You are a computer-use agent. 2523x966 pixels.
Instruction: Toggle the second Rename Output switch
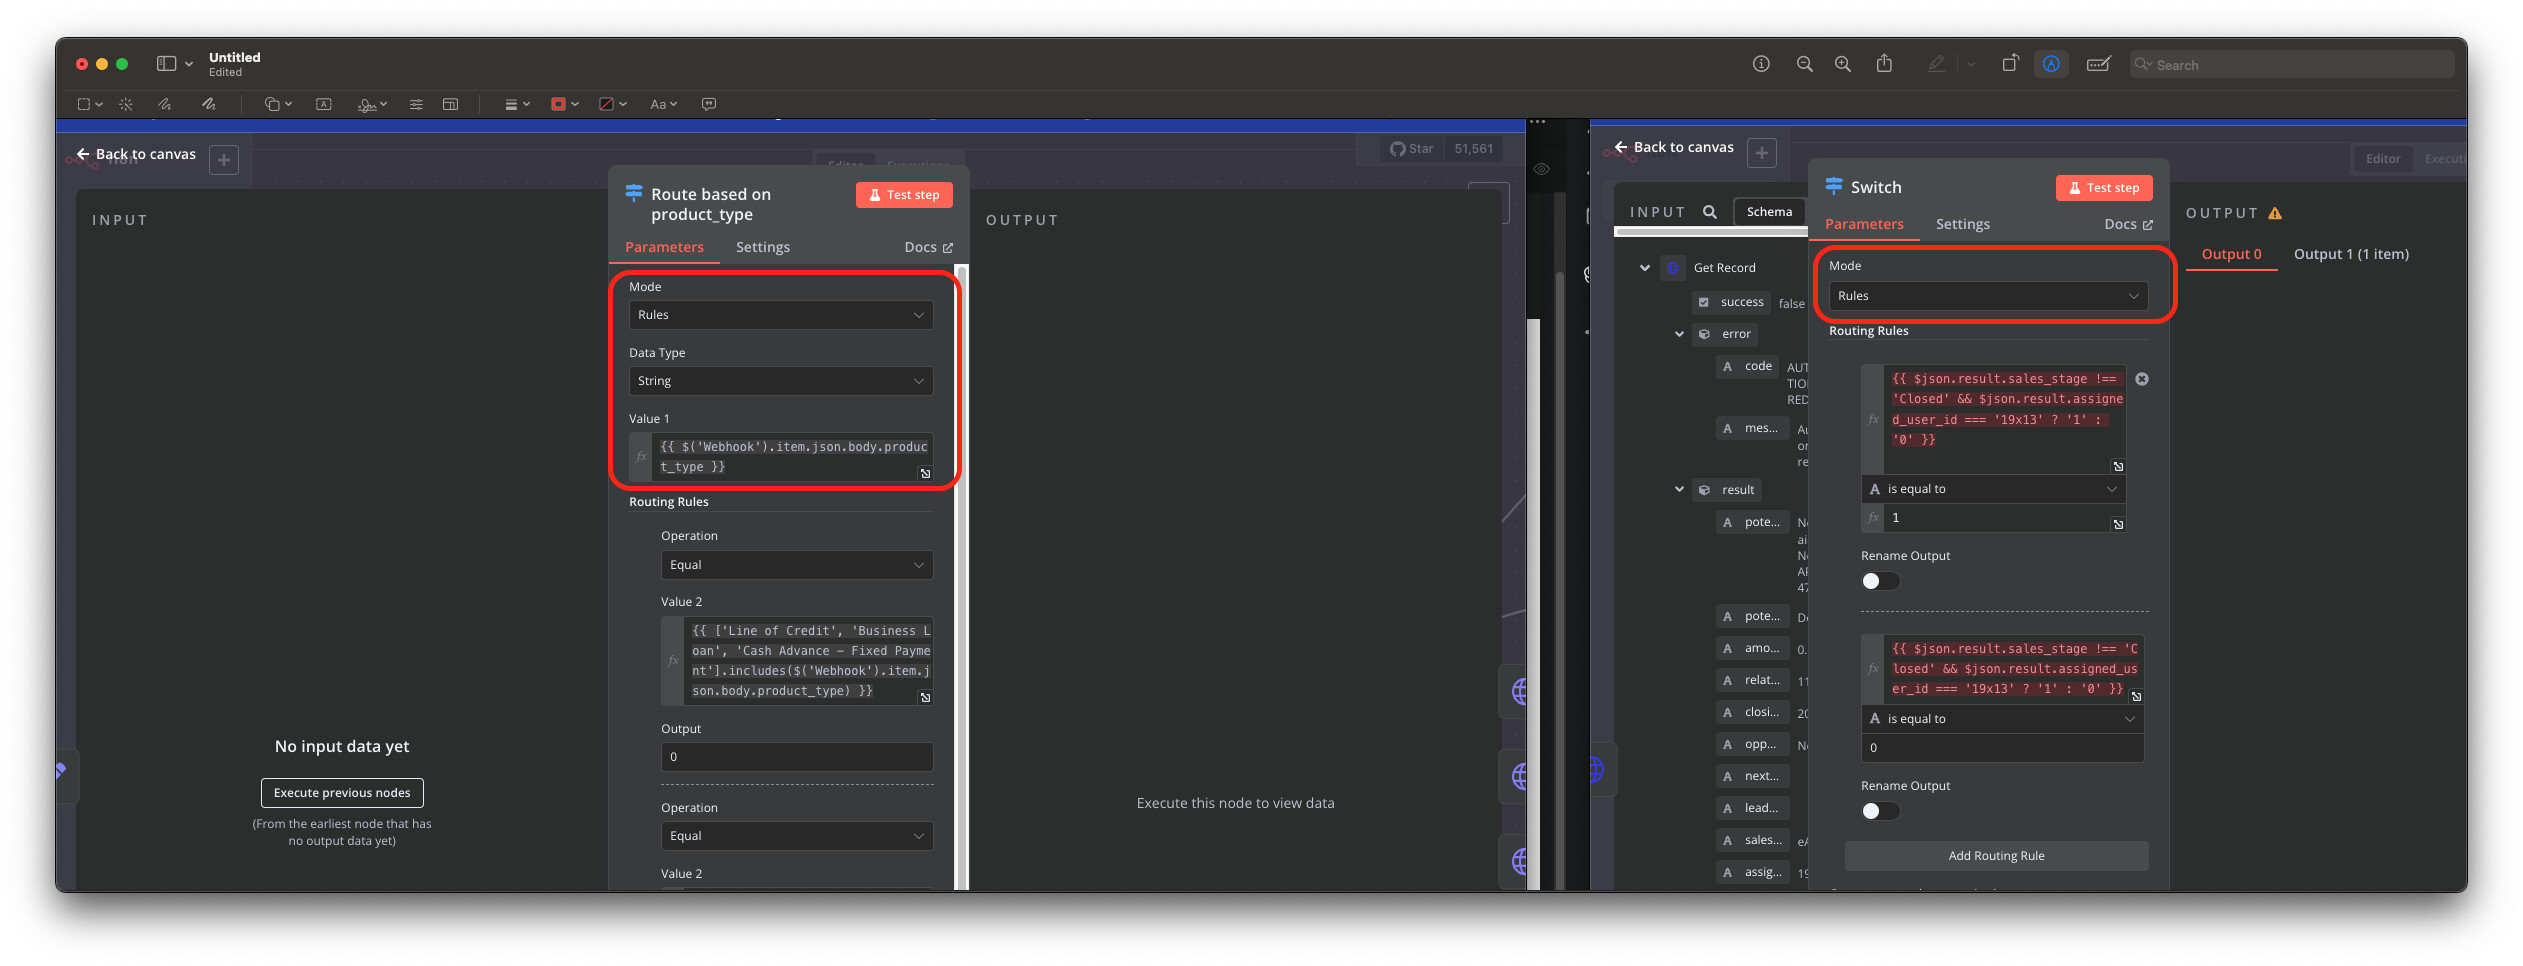[1880, 811]
